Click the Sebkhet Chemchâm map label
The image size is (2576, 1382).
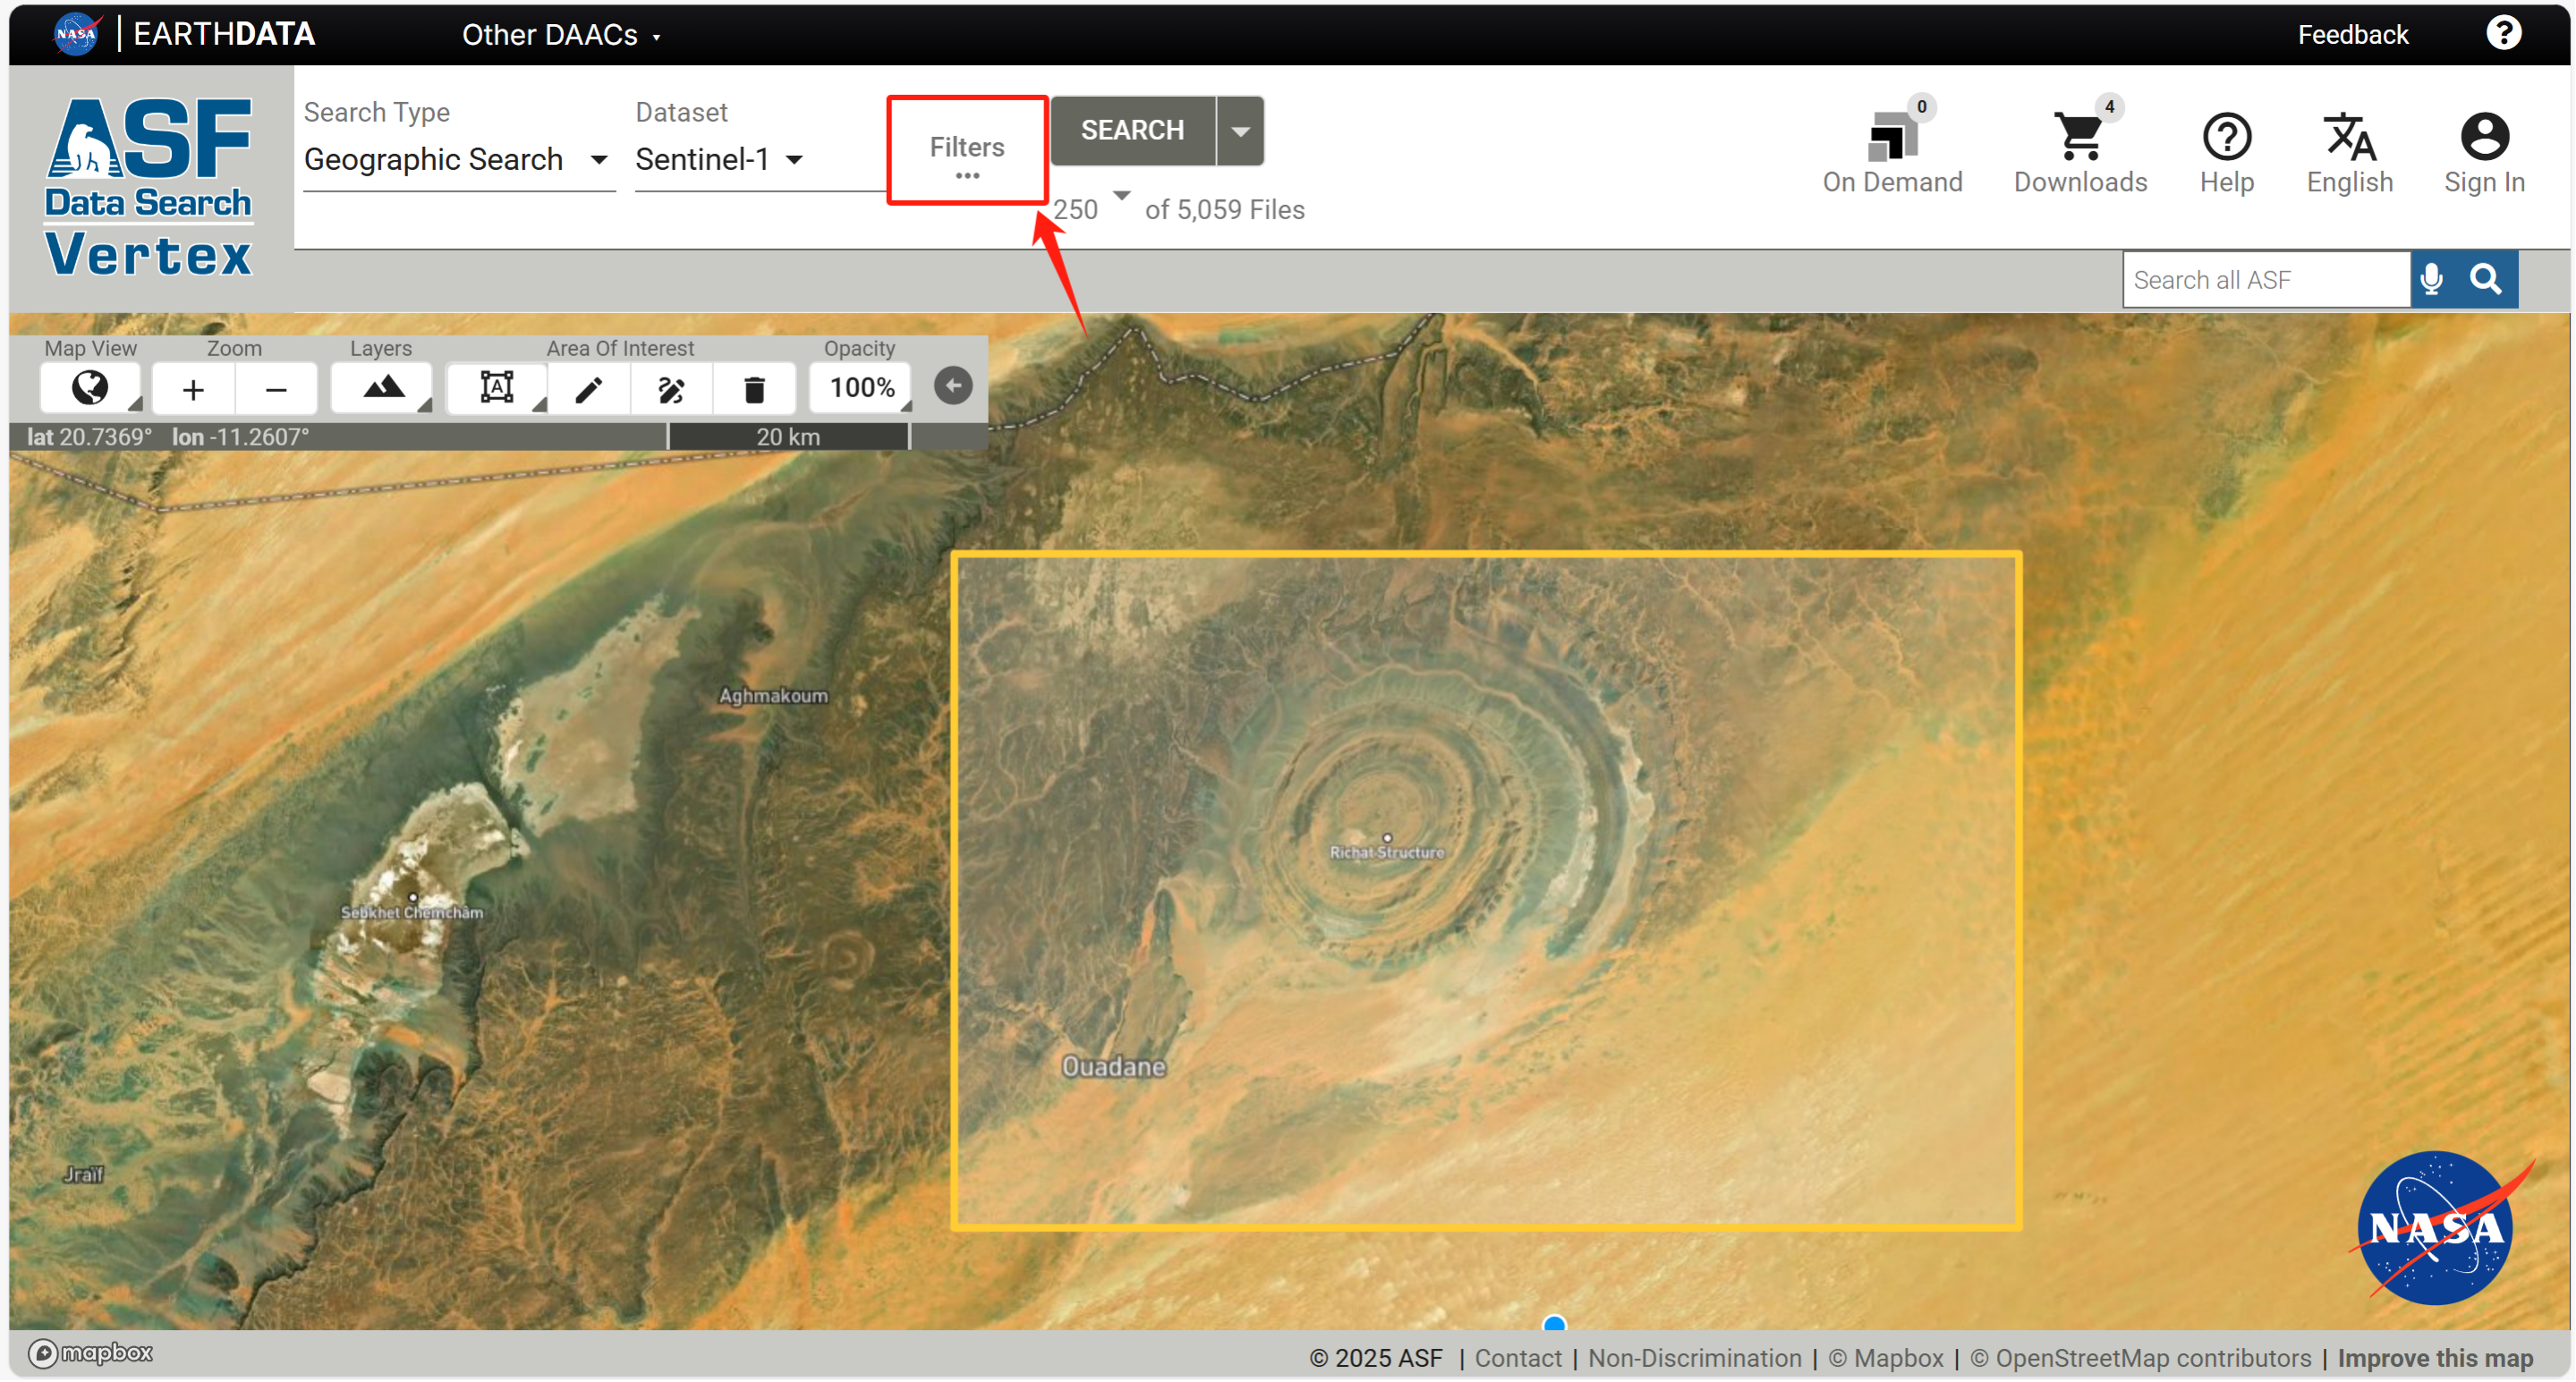(x=412, y=913)
